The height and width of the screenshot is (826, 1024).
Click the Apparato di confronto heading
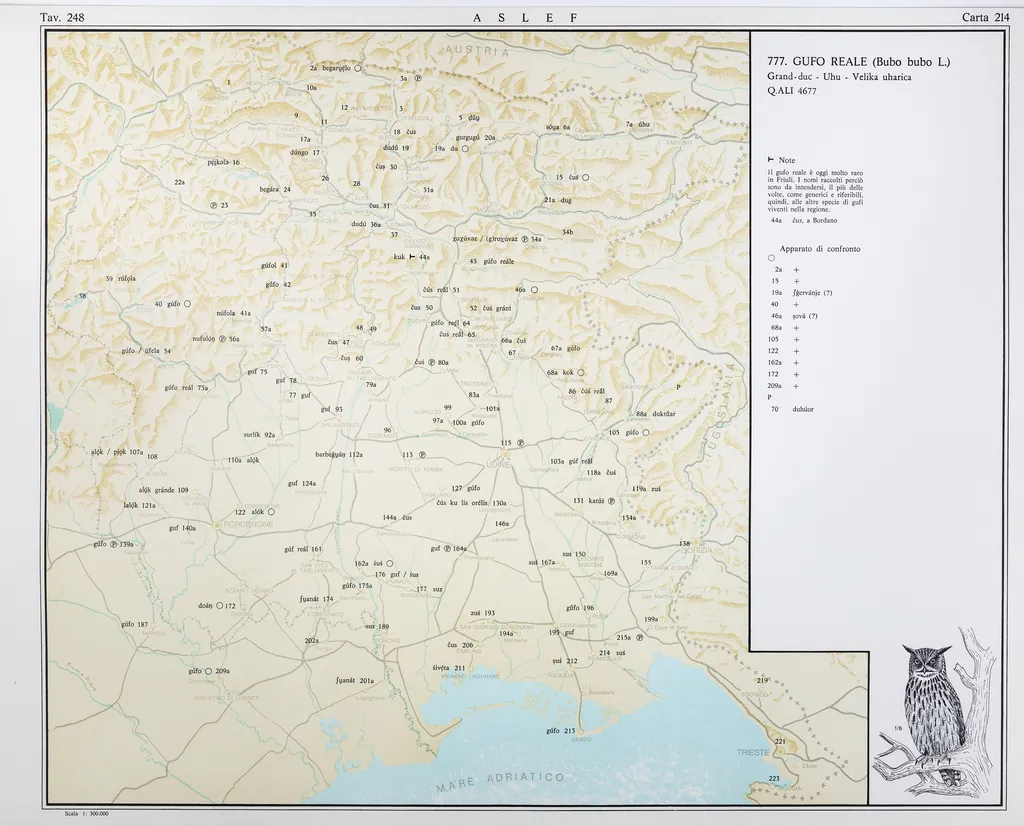pyautogui.click(x=820, y=248)
